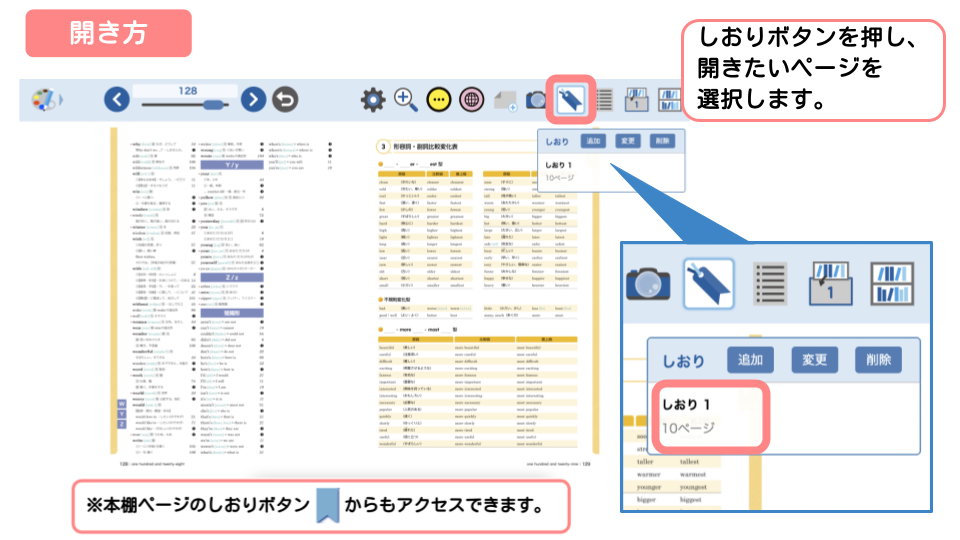Click the yellow speech bubble icon
Viewport: 960px width, 540px height.
(438, 100)
